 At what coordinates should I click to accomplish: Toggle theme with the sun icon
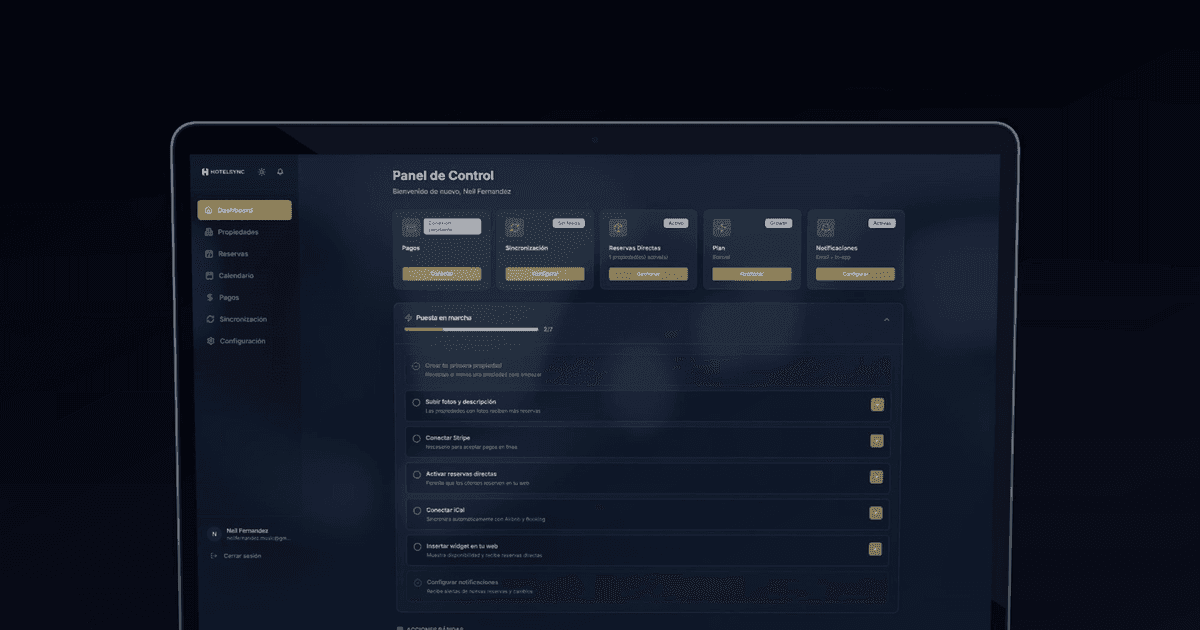click(261, 172)
